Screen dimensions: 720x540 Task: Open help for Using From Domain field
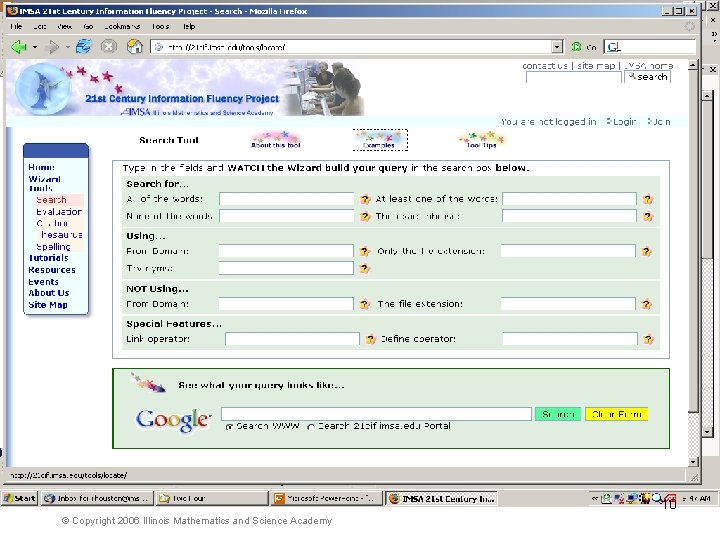(x=365, y=251)
